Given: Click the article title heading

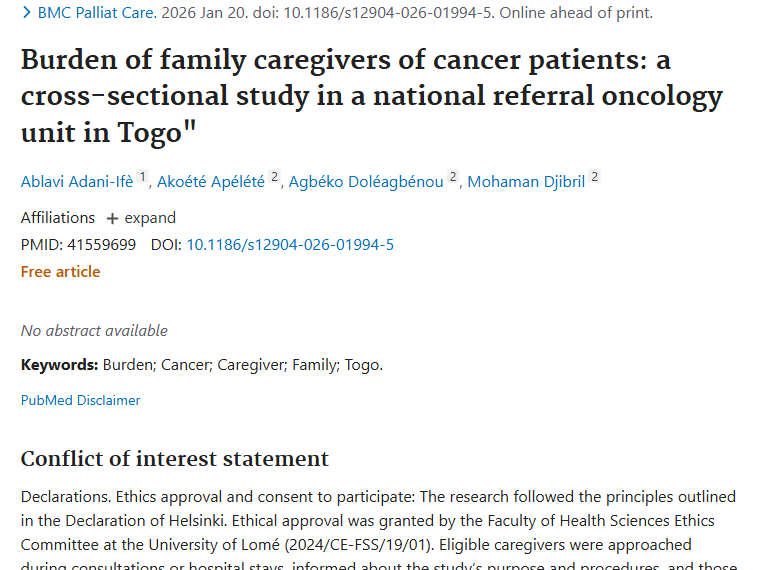Looking at the screenshot, I should click(x=370, y=96).
